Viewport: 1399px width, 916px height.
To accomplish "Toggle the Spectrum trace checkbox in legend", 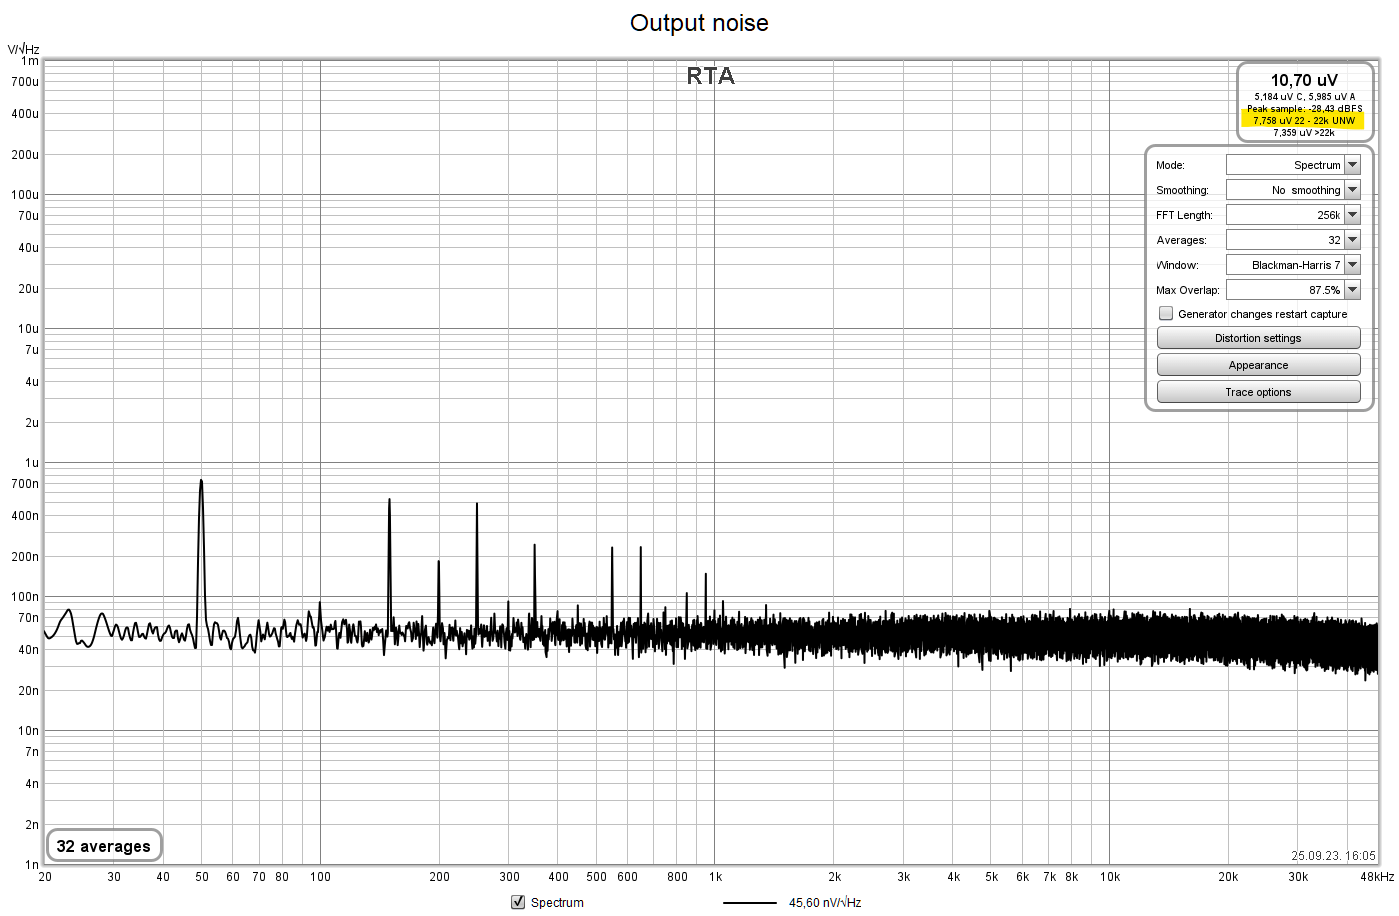I will click(518, 902).
